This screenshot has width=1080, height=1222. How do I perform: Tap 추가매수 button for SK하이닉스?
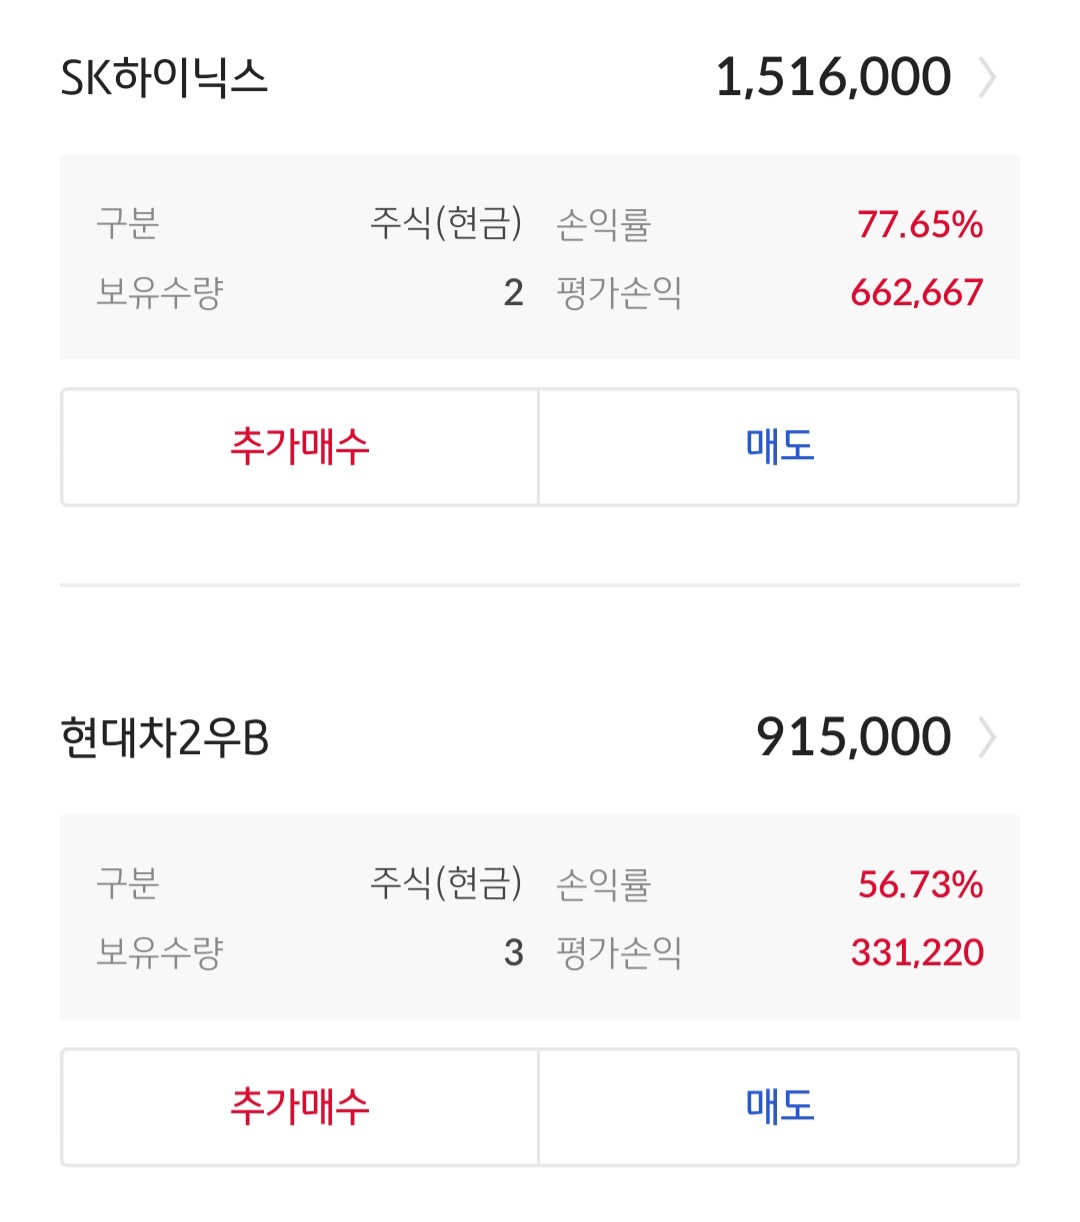[300, 447]
